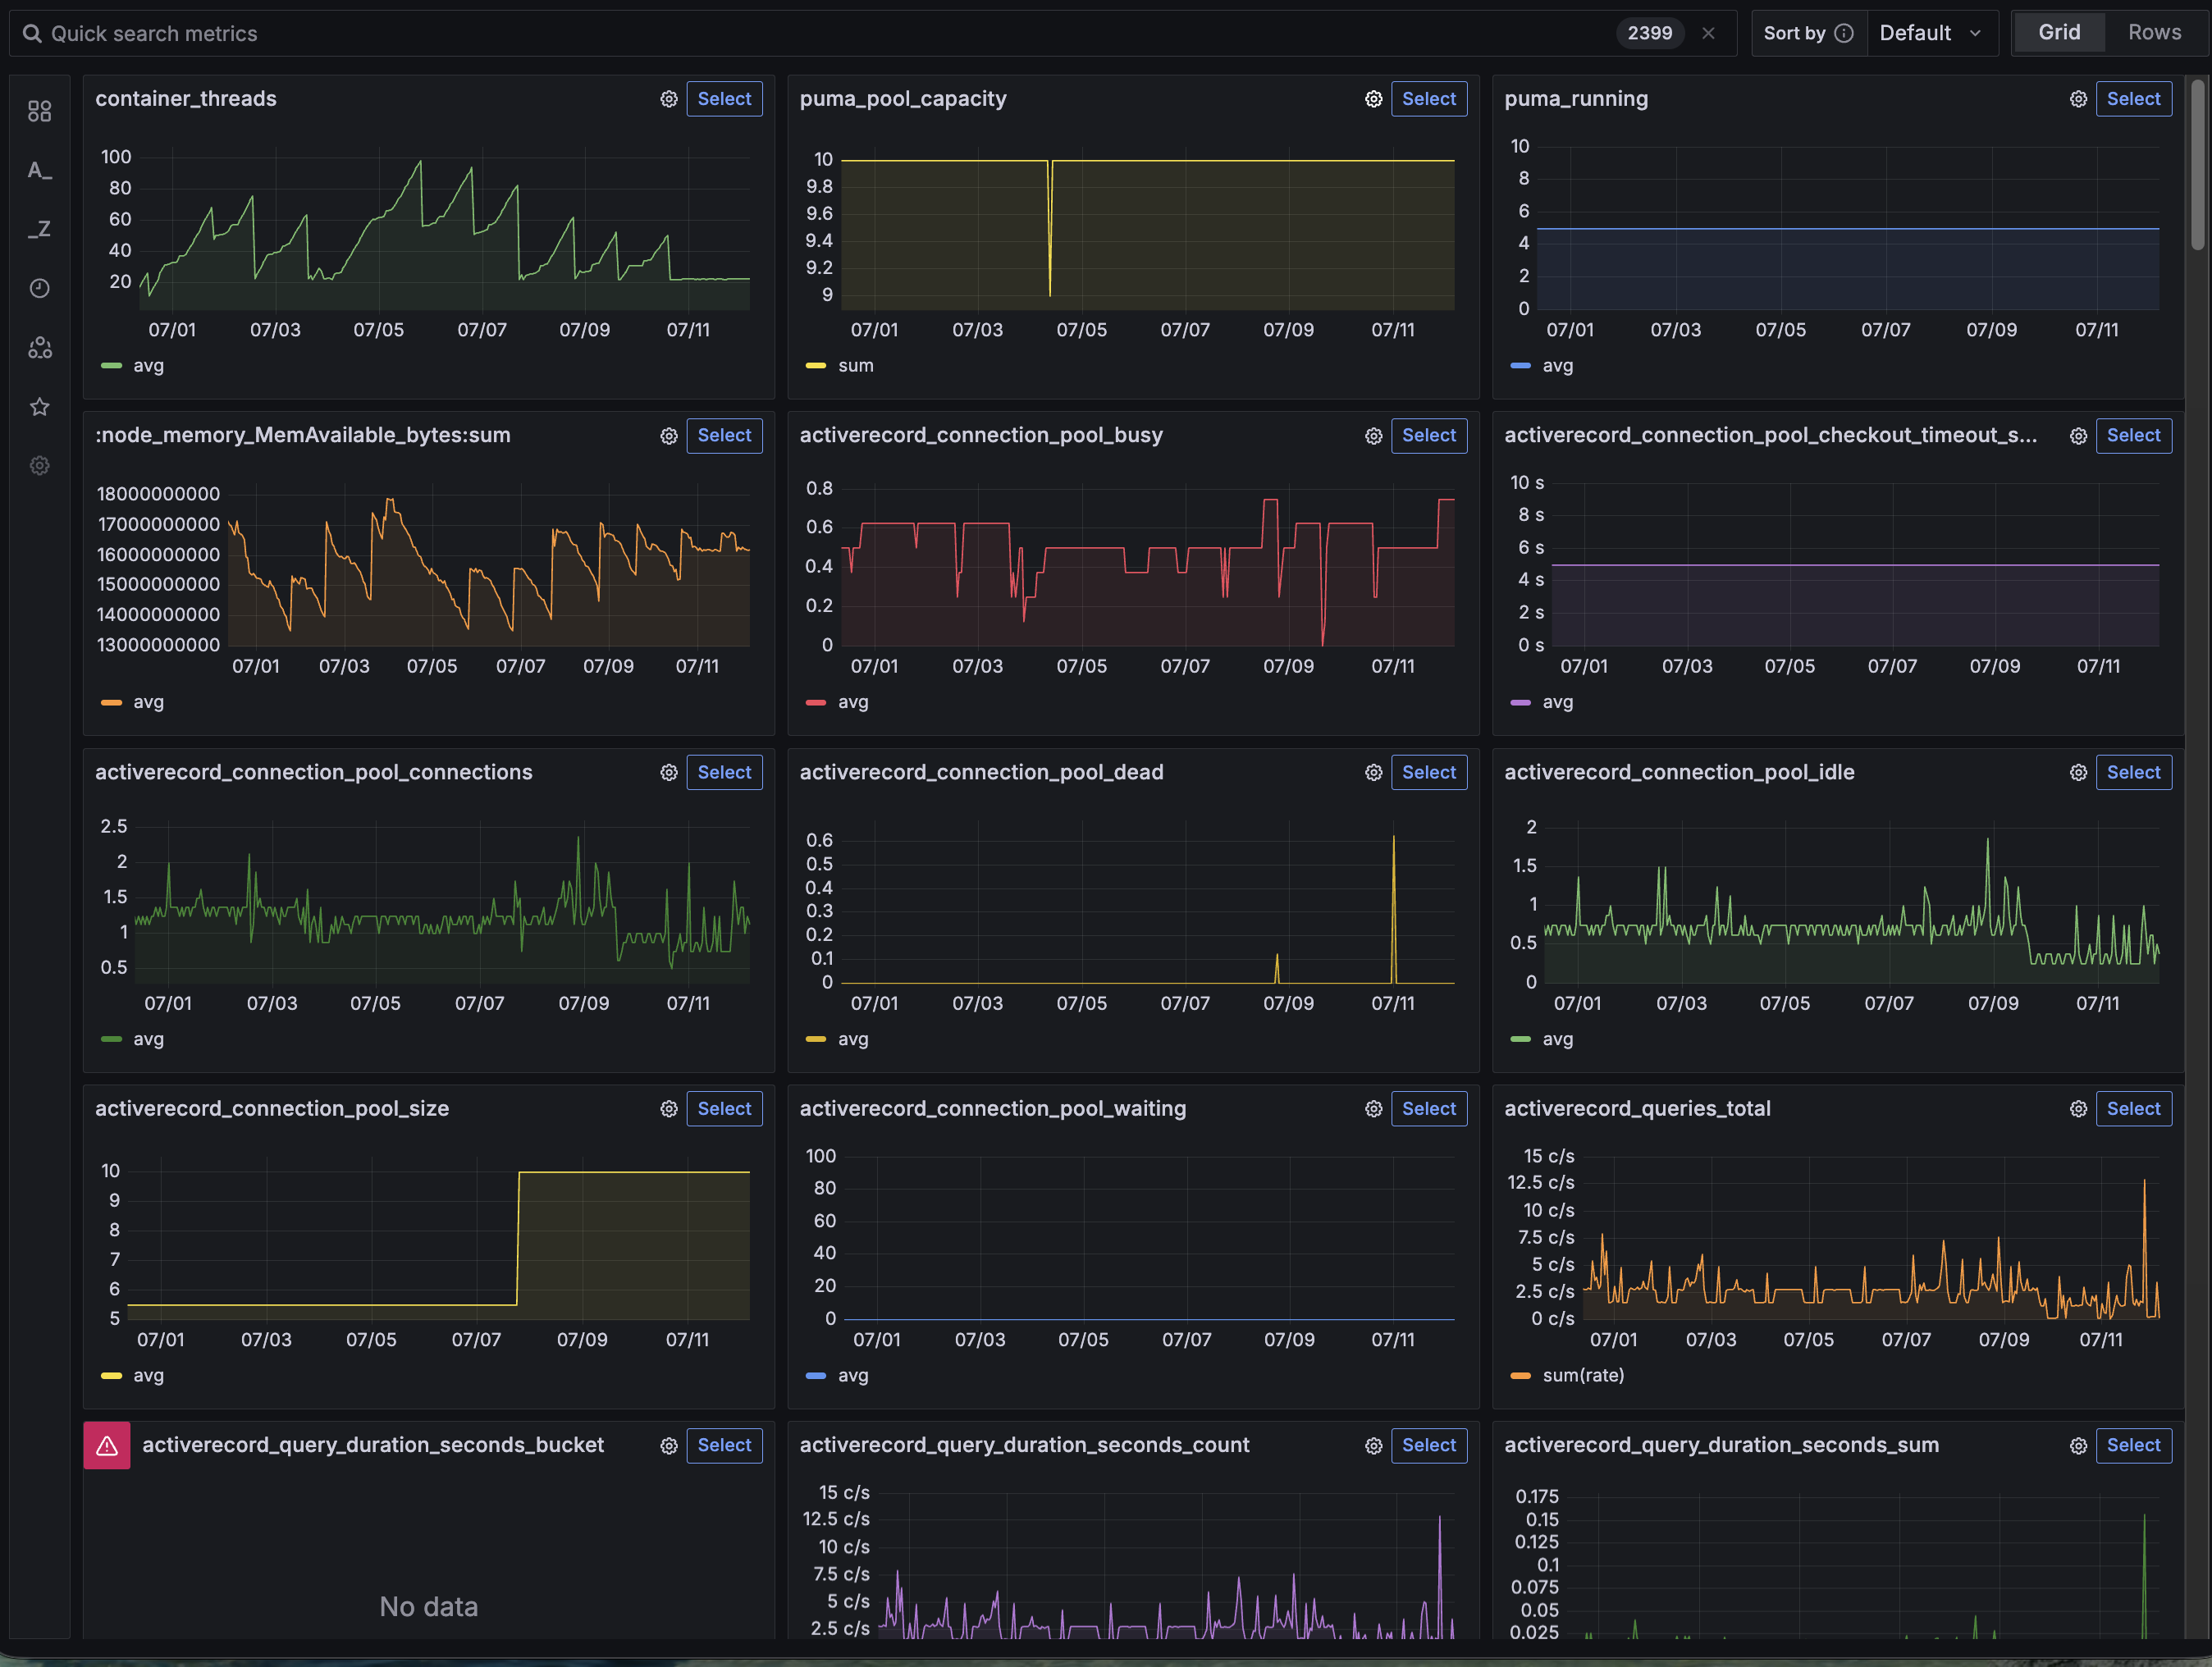Switch to Rows layout view
This screenshot has width=2212, height=1667.
[x=2154, y=33]
